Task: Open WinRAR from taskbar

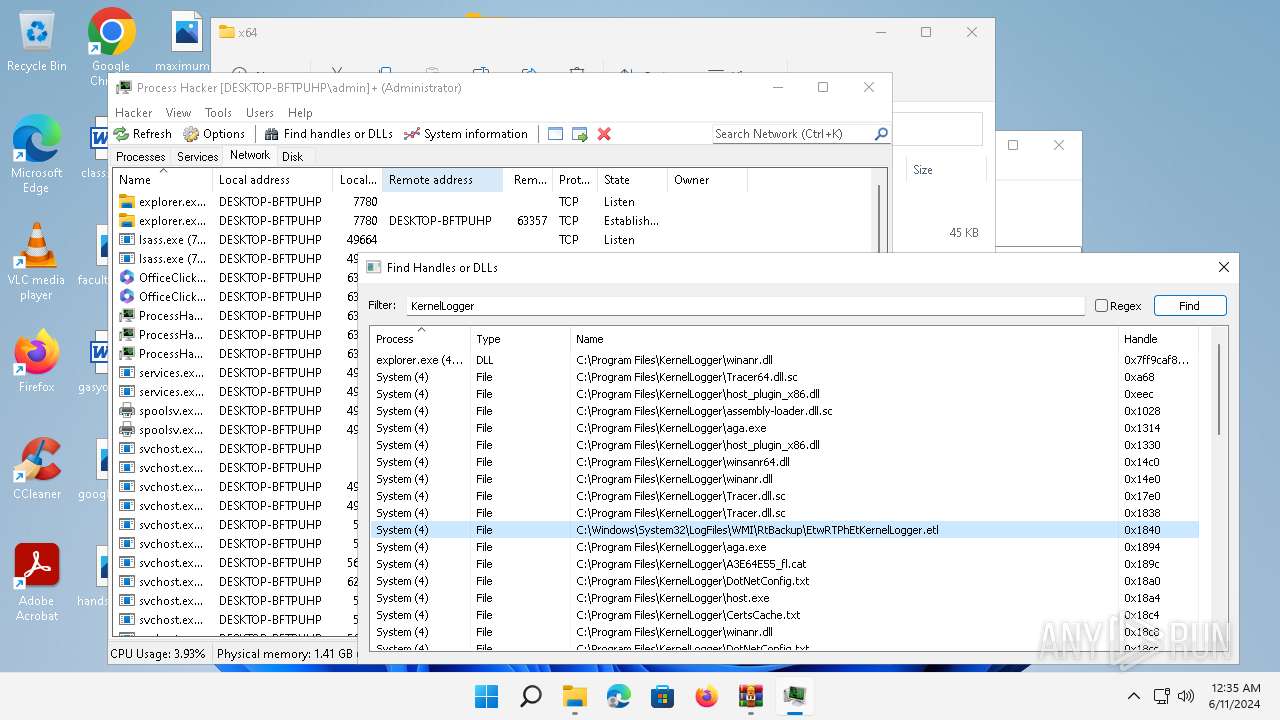Action: point(751,696)
